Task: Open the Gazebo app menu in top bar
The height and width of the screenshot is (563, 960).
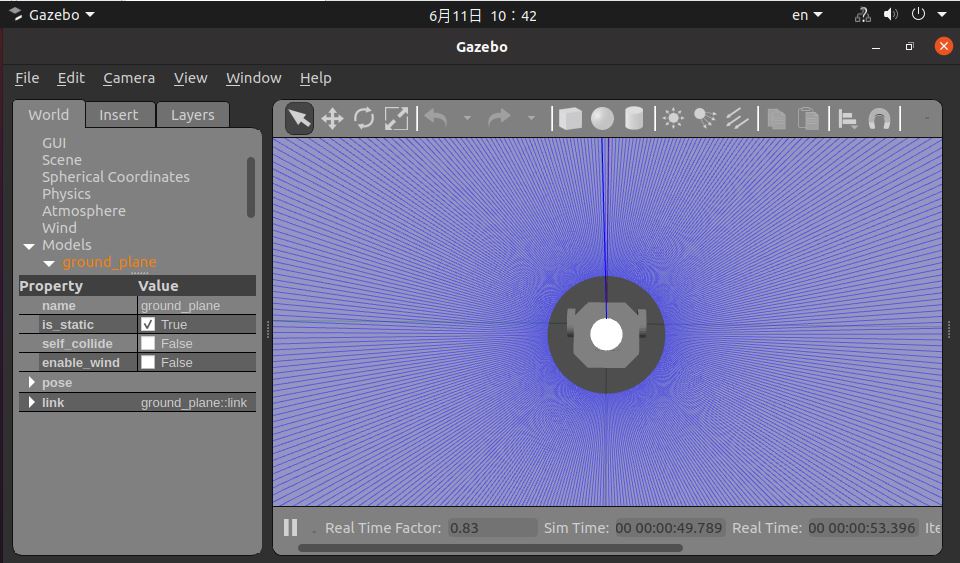Action: (52, 15)
